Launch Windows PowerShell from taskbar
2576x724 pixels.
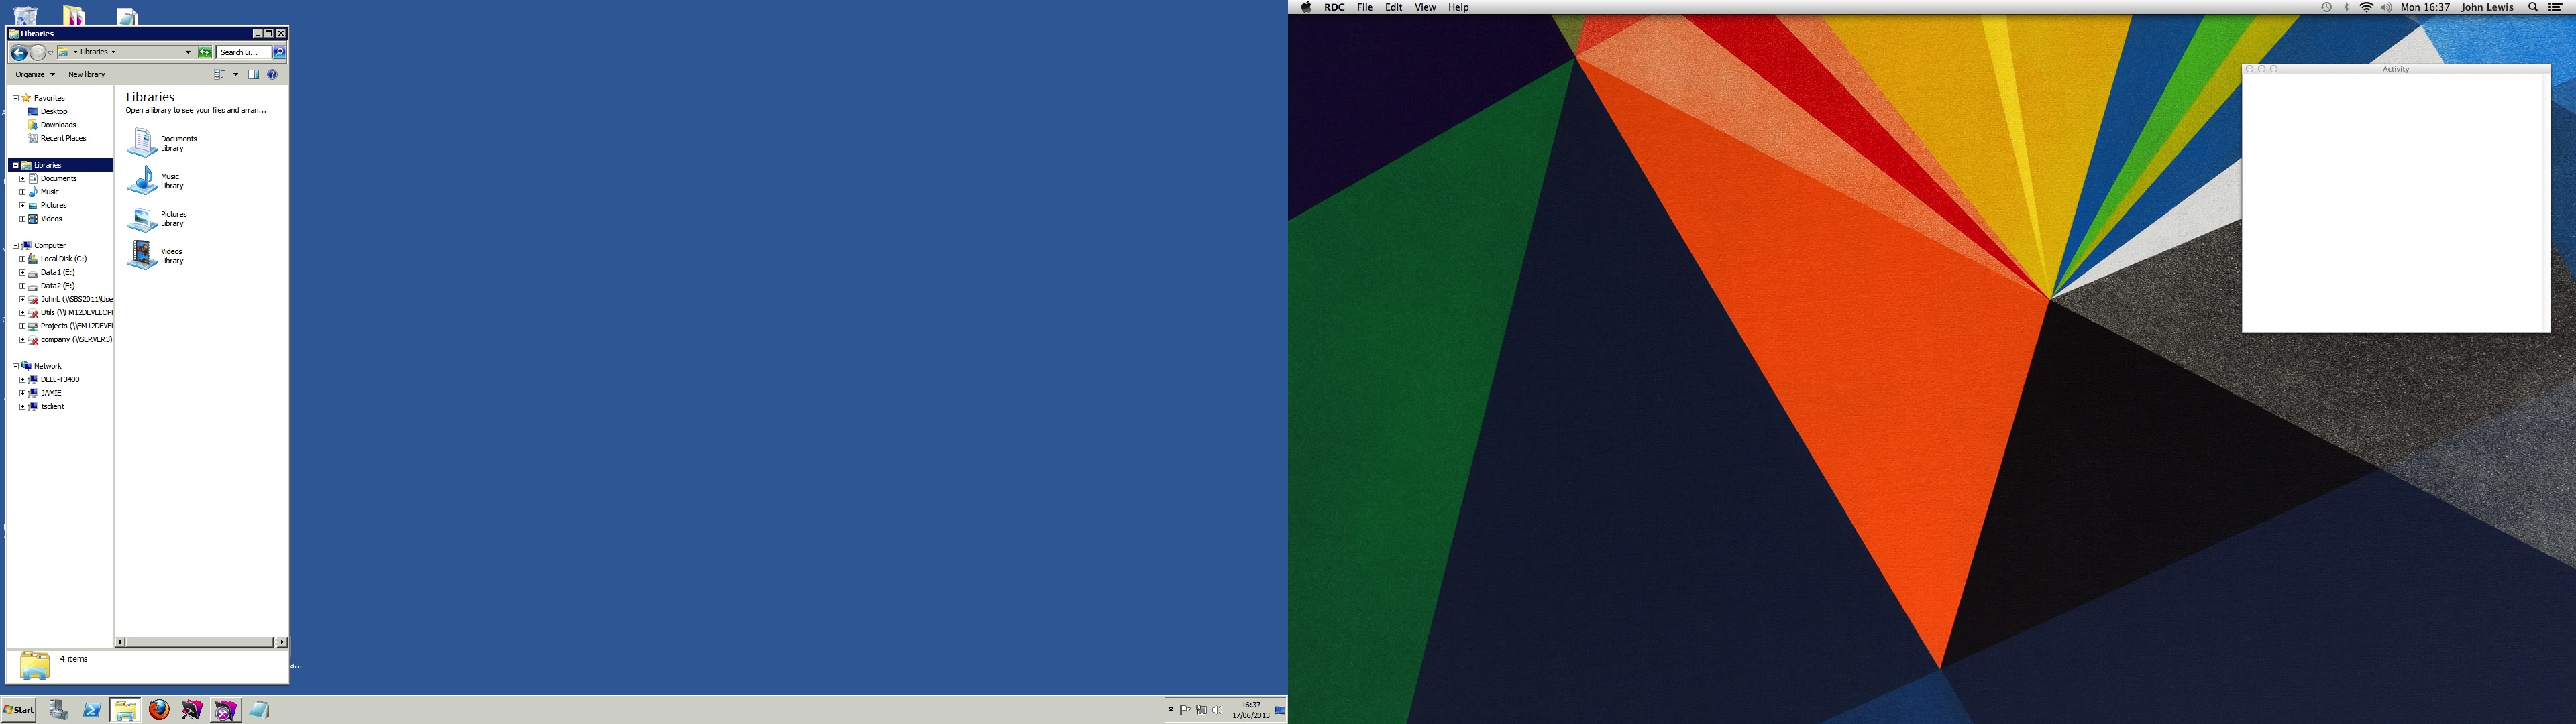tap(92, 709)
